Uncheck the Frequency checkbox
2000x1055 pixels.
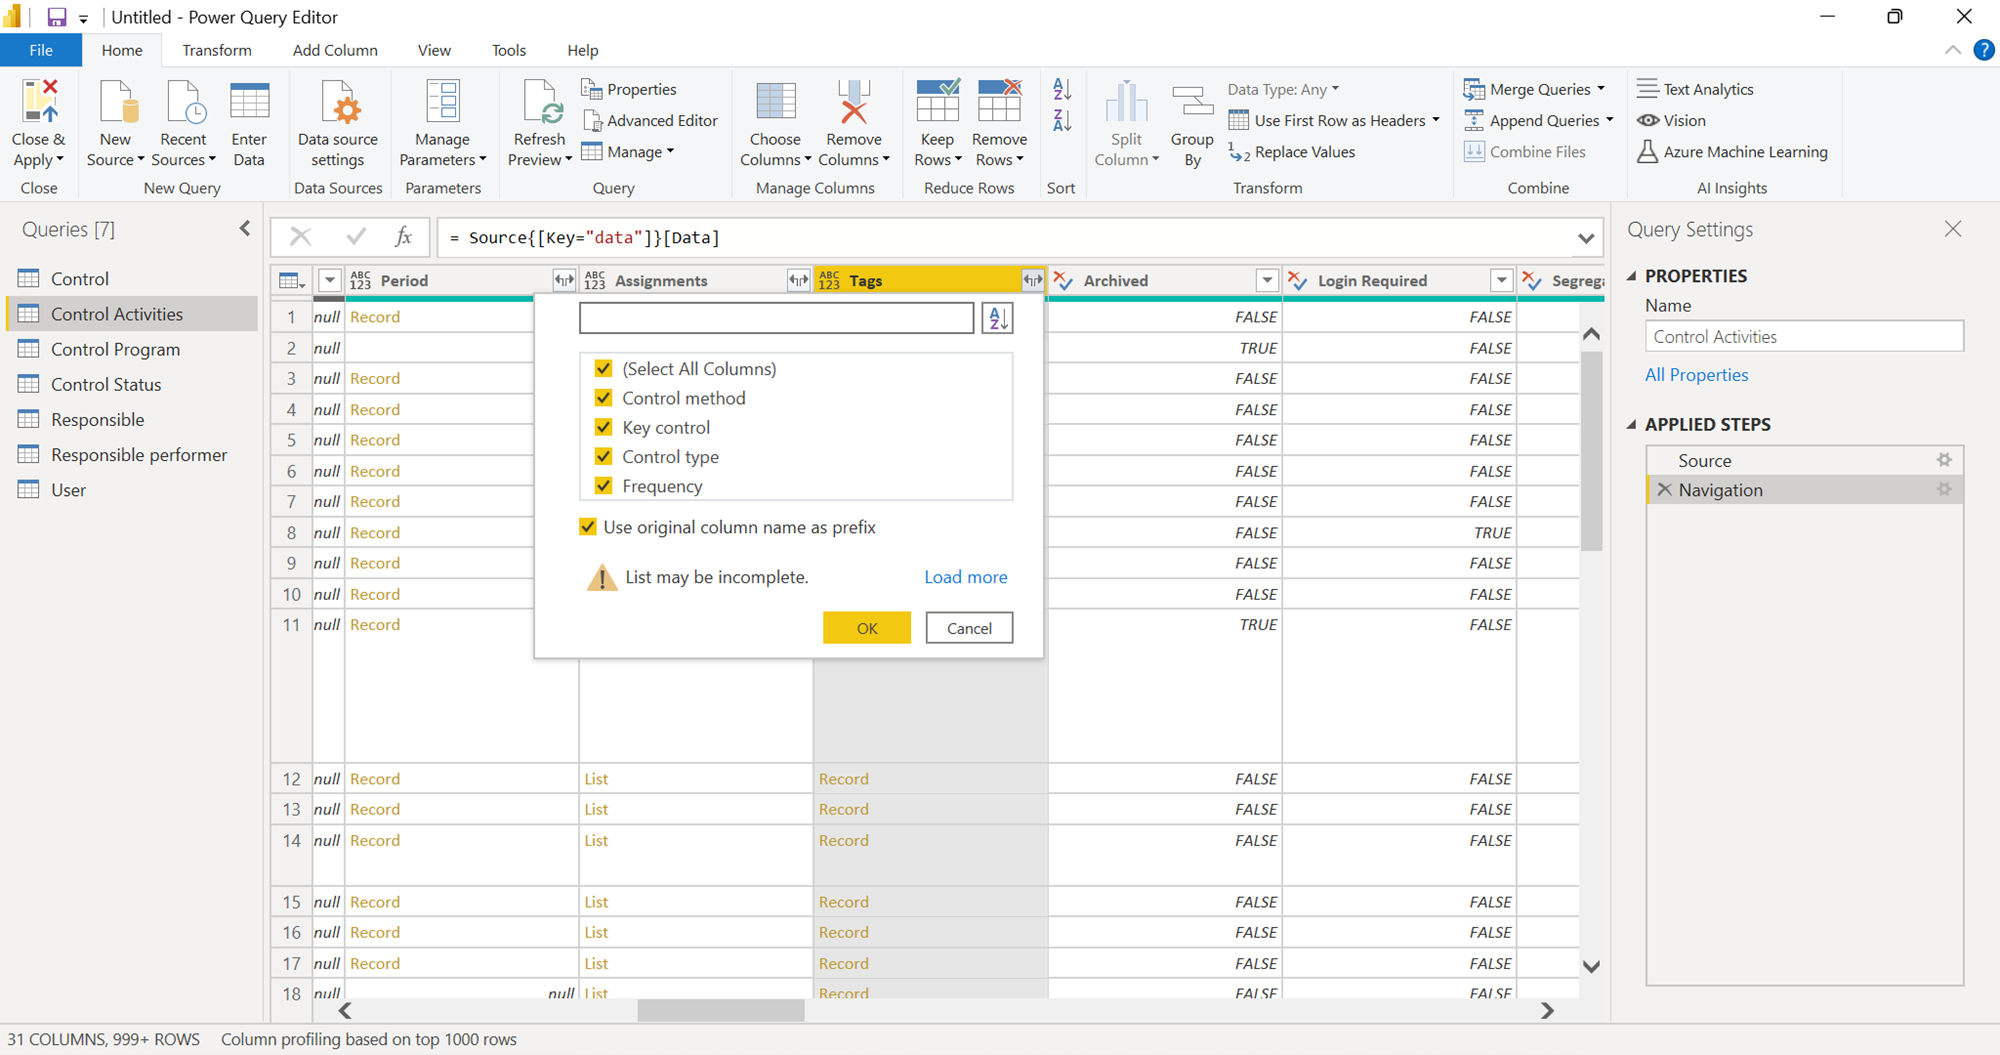coord(603,486)
